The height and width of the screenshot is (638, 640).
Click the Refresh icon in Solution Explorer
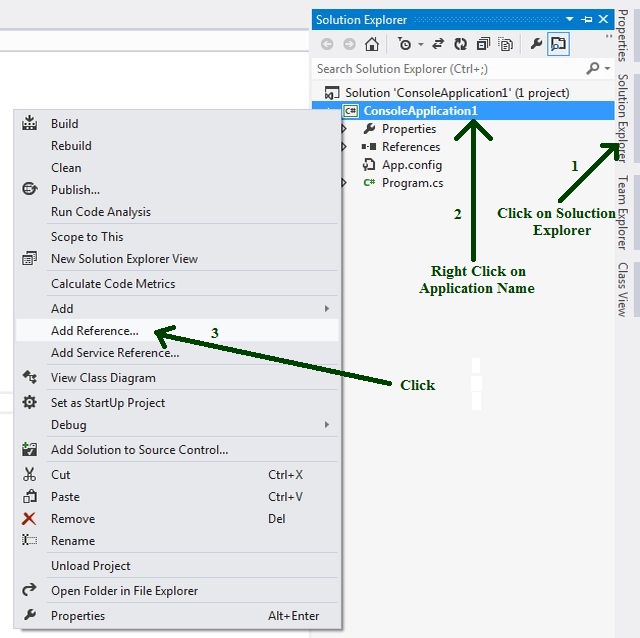point(460,44)
